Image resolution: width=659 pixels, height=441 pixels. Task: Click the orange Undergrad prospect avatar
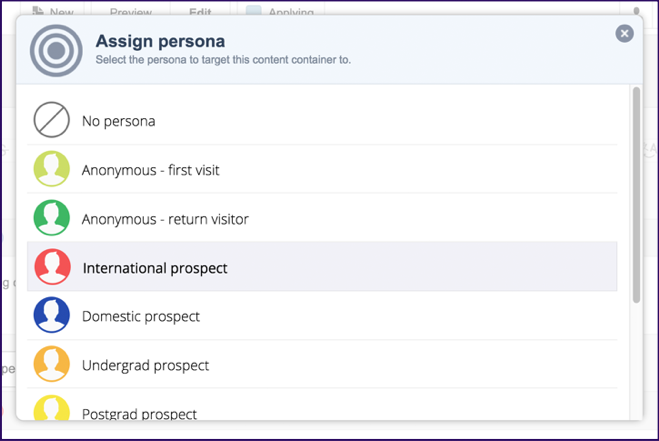click(x=51, y=364)
